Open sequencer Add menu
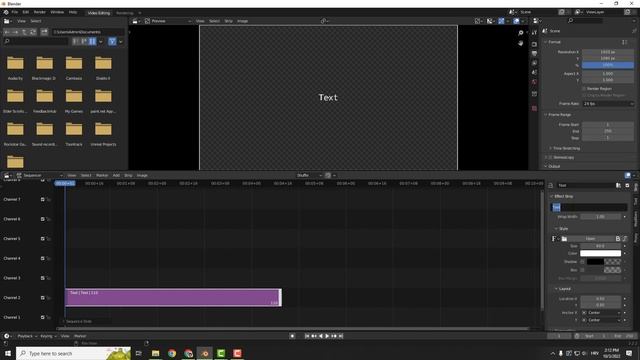 pos(116,176)
